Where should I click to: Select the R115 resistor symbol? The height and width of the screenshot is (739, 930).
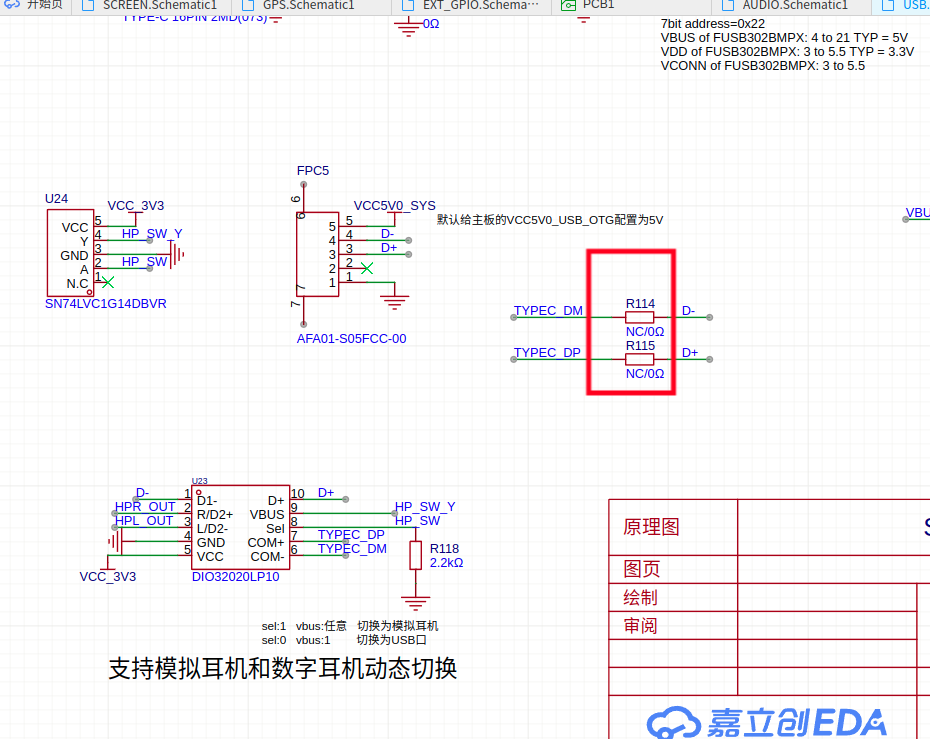639,359
